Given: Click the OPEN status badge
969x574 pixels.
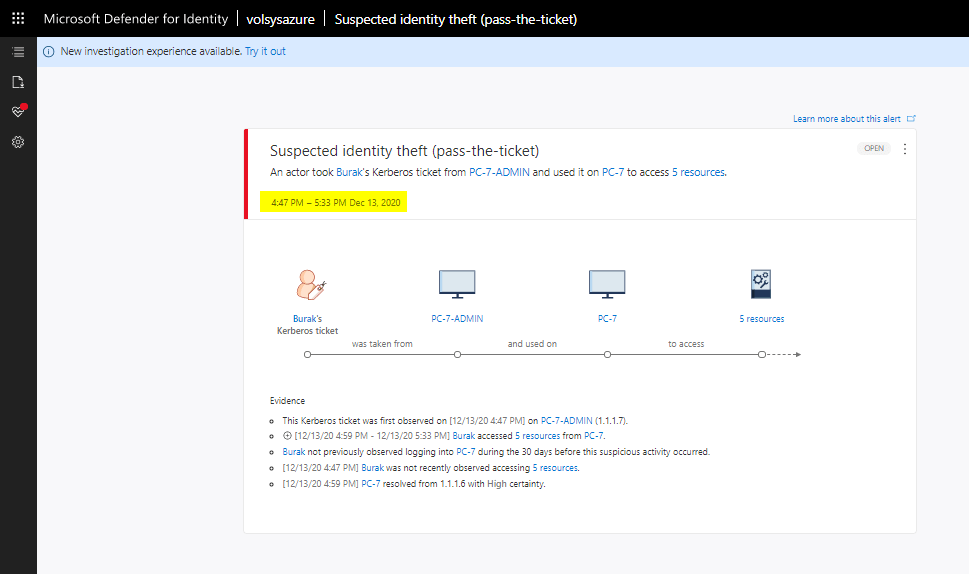Looking at the screenshot, I should tap(874, 149).
